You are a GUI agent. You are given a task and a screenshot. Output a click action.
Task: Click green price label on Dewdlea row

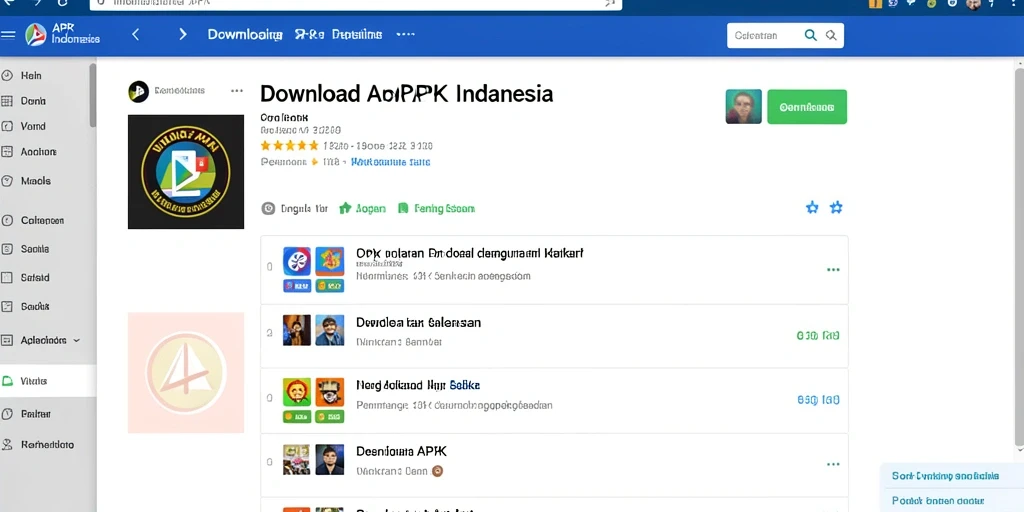coord(818,336)
